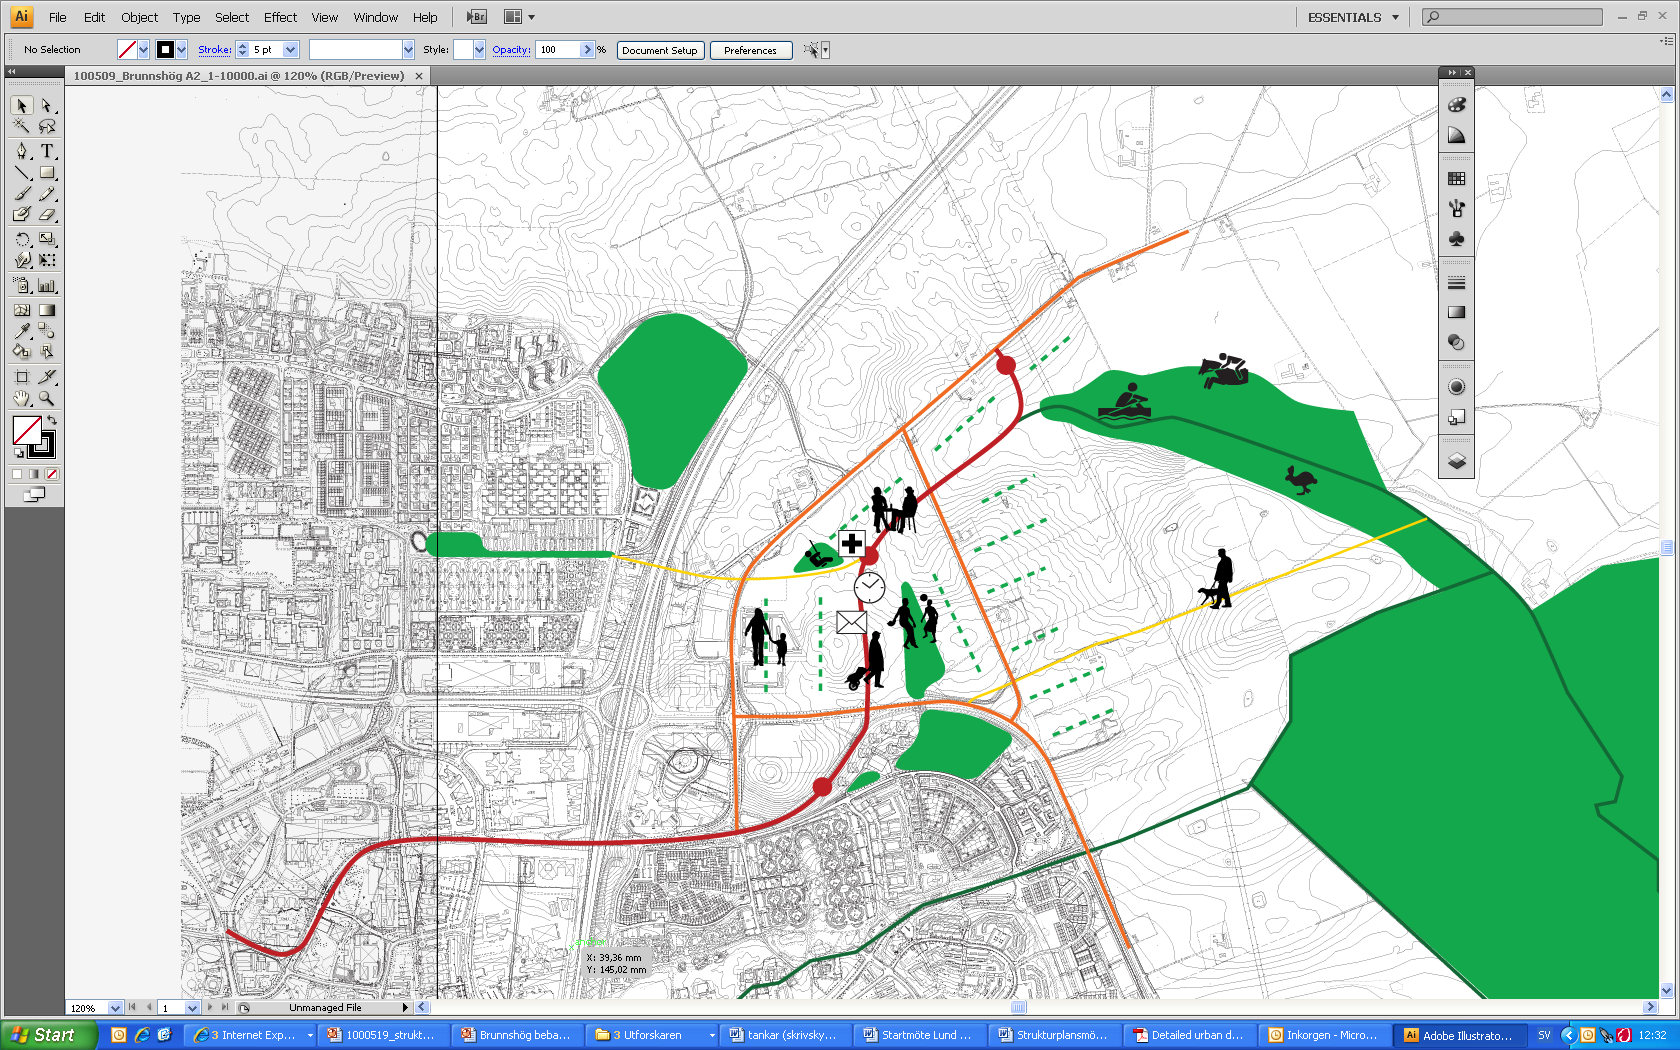Open the Color panel palette icon
The image size is (1680, 1050).
[1456, 105]
